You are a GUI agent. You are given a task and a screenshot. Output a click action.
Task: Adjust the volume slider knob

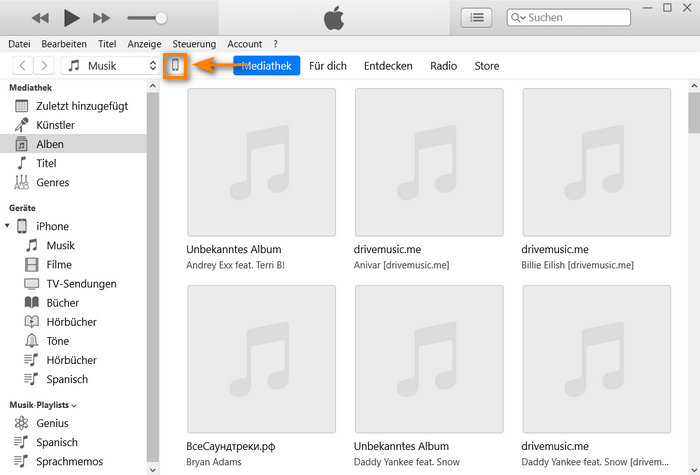161,18
